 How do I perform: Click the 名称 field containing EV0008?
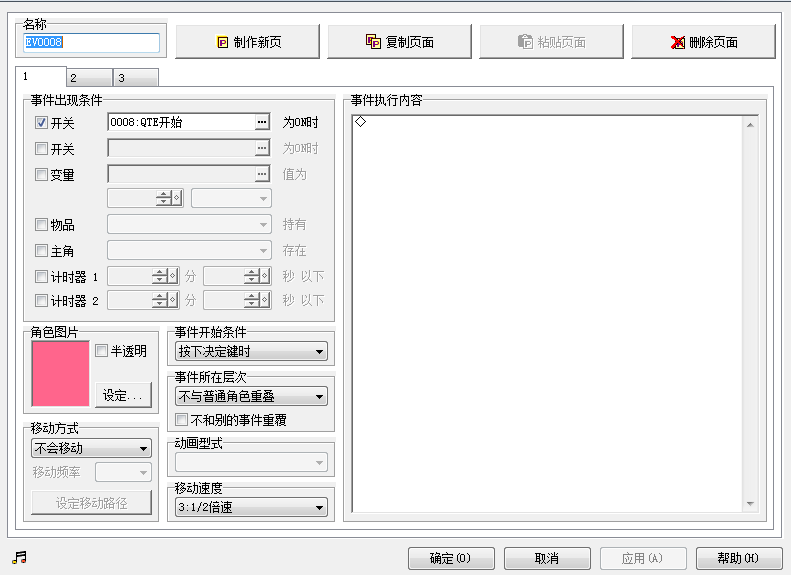(91, 42)
